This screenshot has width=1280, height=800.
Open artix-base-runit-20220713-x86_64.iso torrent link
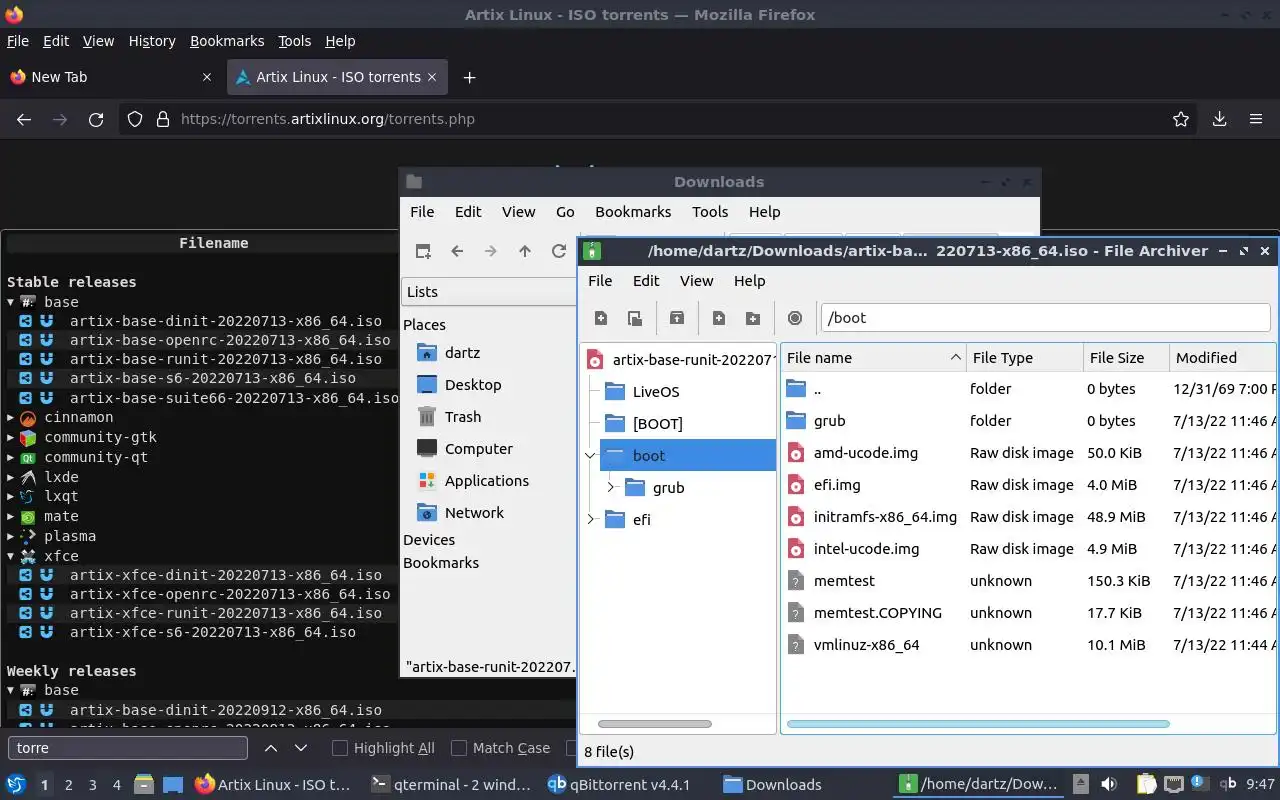tap(226, 359)
